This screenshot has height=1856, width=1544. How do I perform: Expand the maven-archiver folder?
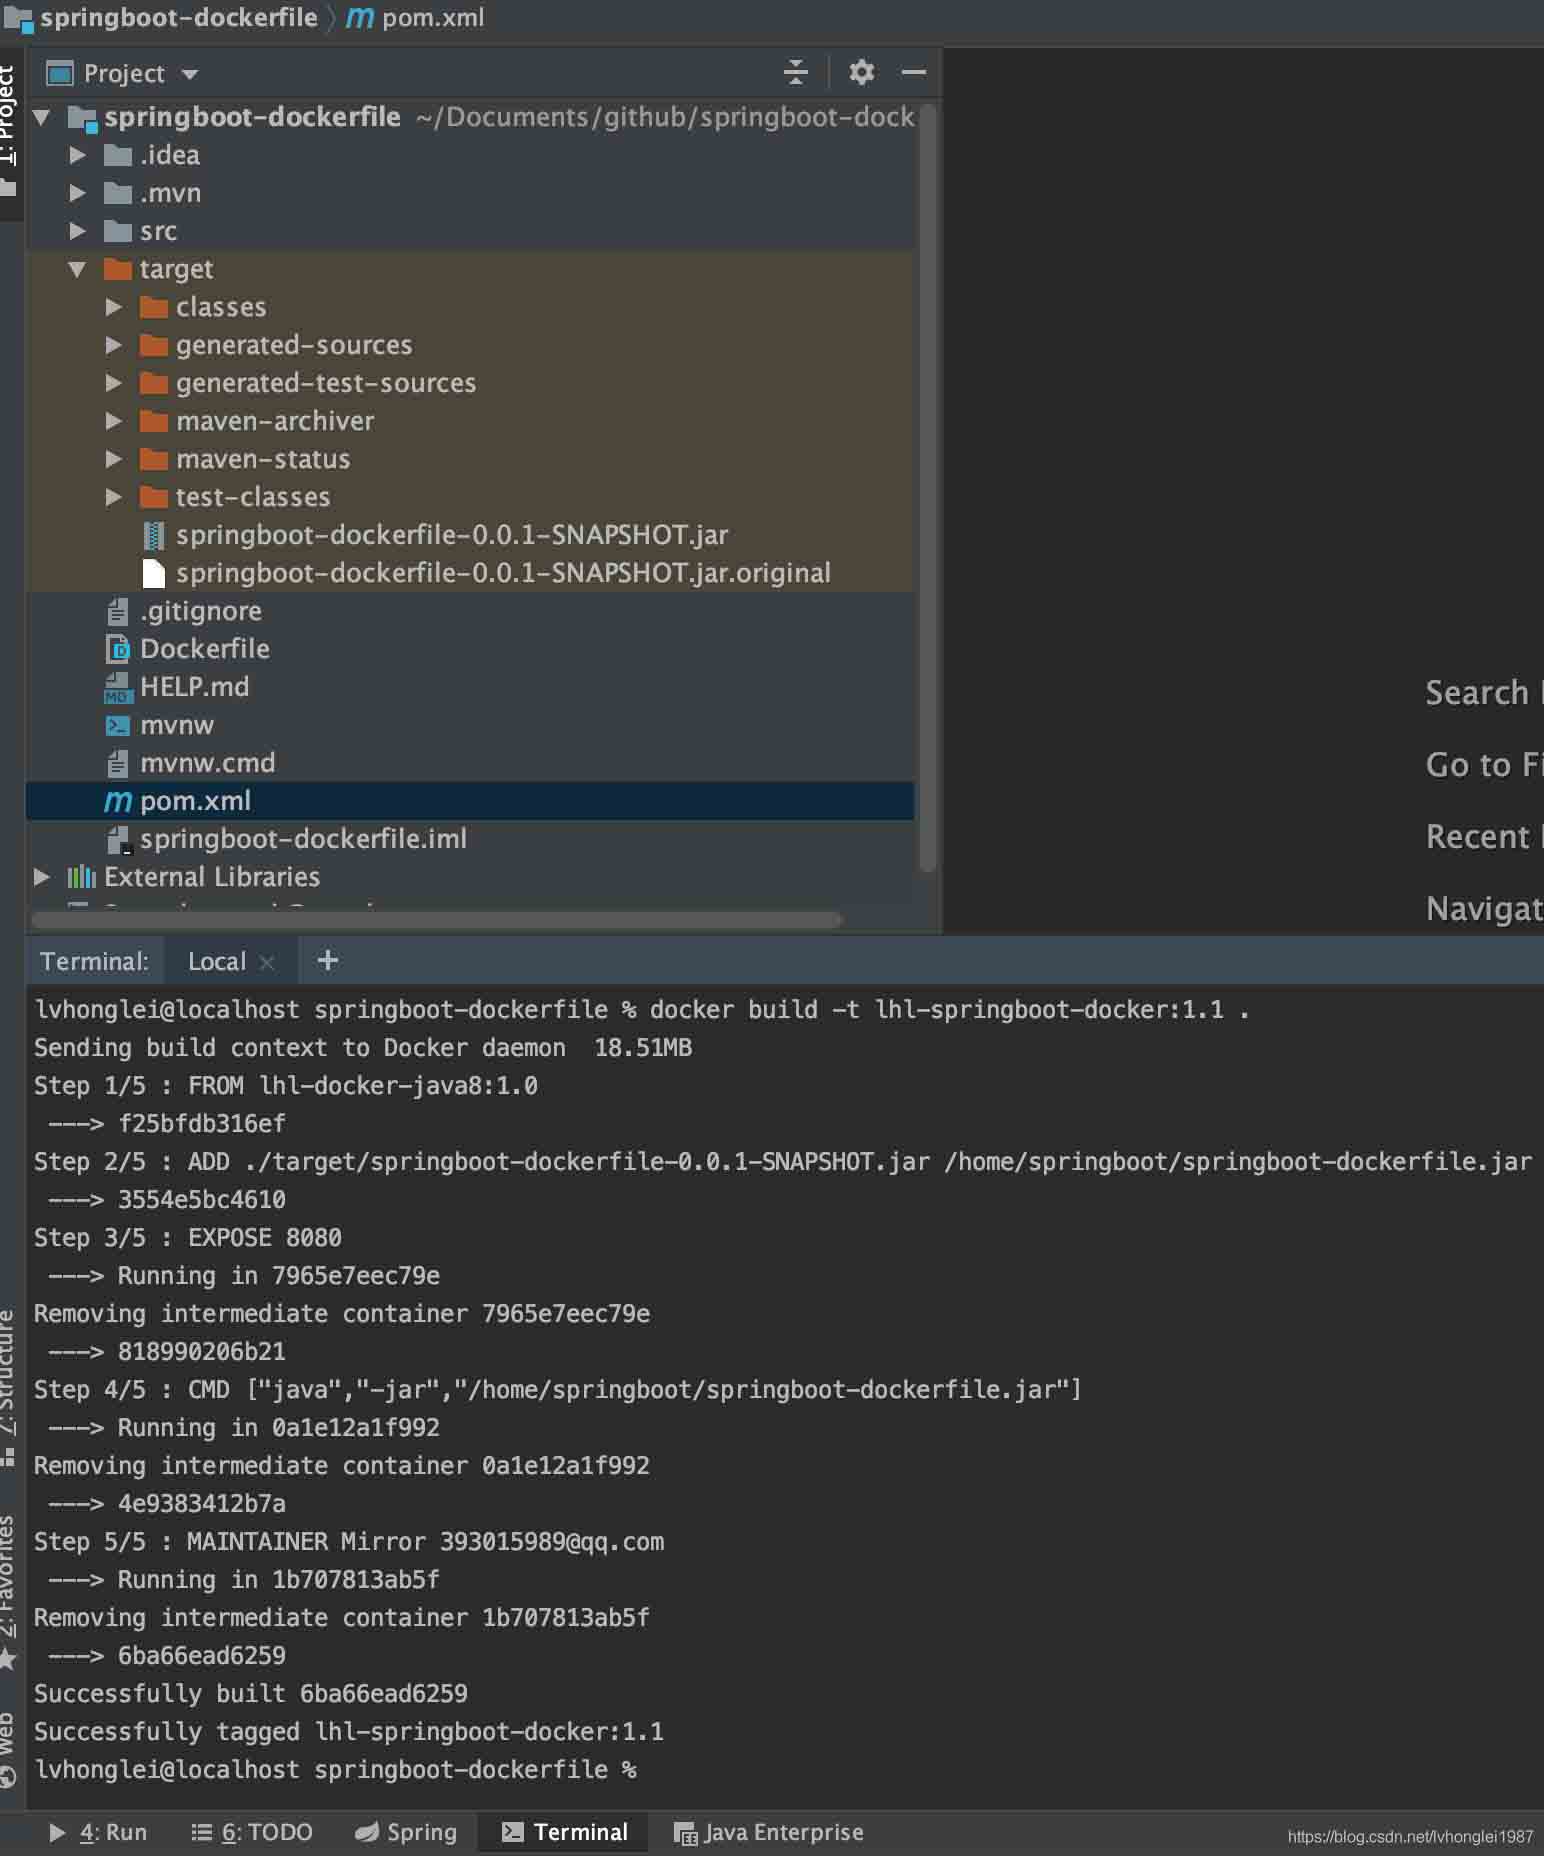(113, 421)
